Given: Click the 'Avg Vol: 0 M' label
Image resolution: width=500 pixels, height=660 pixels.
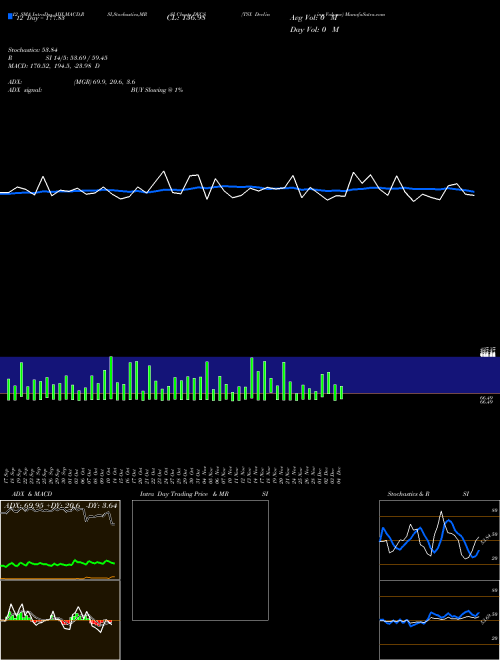Looking at the screenshot, I should tap(314, 18).
